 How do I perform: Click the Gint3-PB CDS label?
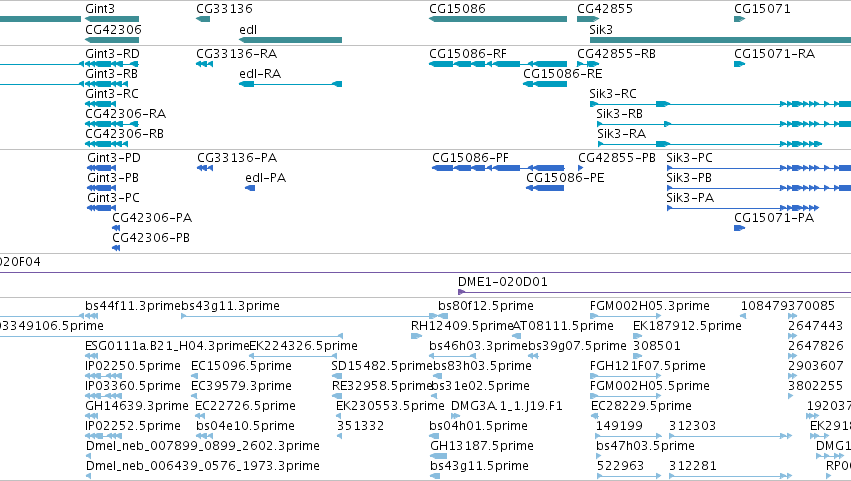pos(113,178)
